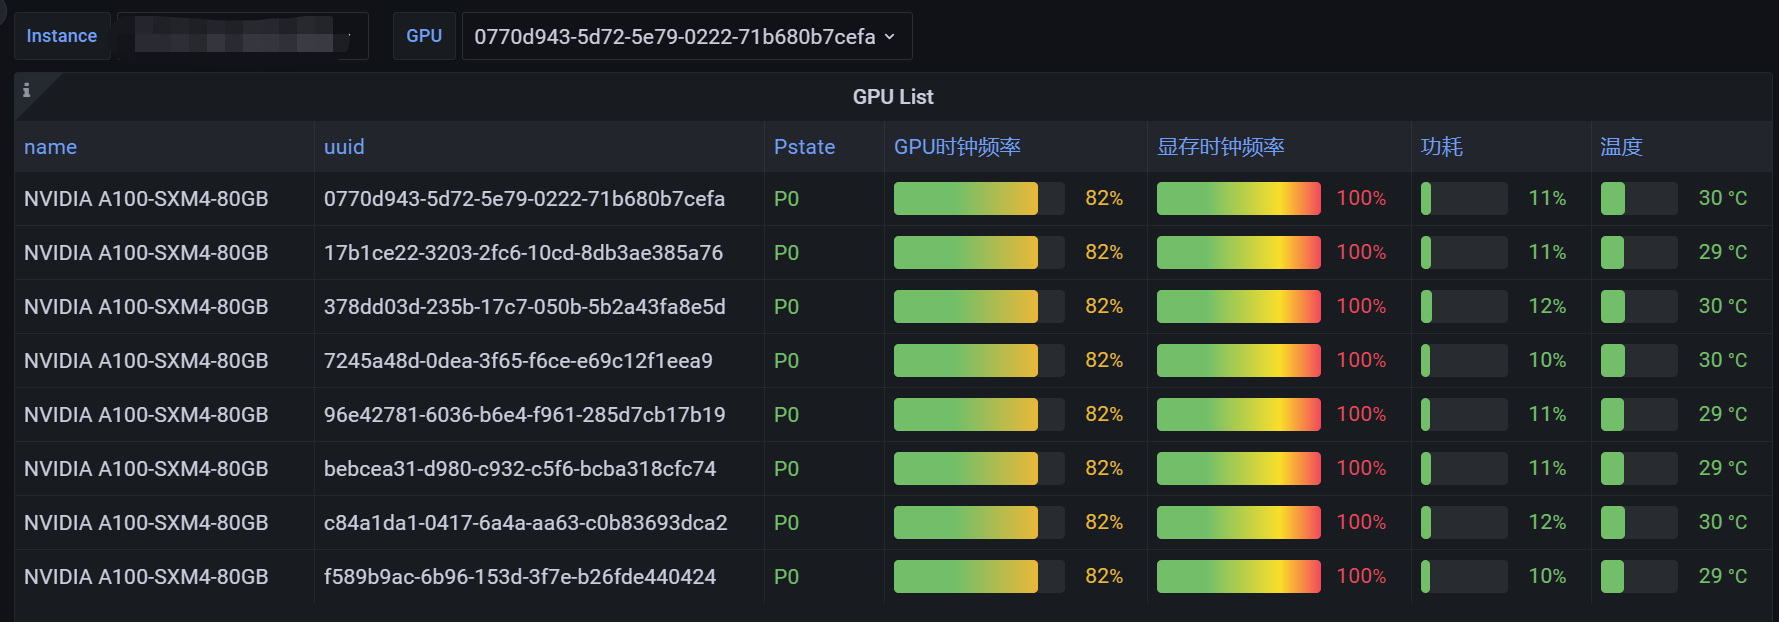Image resolution: width=1779 pixels, height=622 pixels.
Task: Click the GPU List panel title
Action: (893, 97)
